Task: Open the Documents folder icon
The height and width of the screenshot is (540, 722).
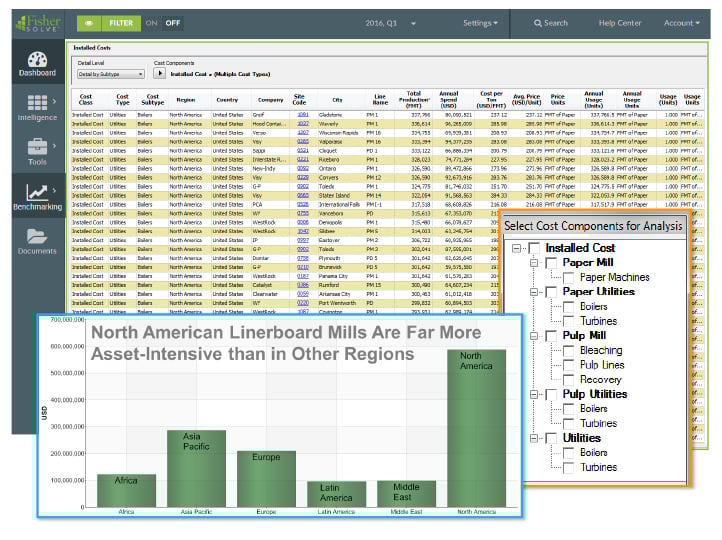Action: click(x=37, y=236)
